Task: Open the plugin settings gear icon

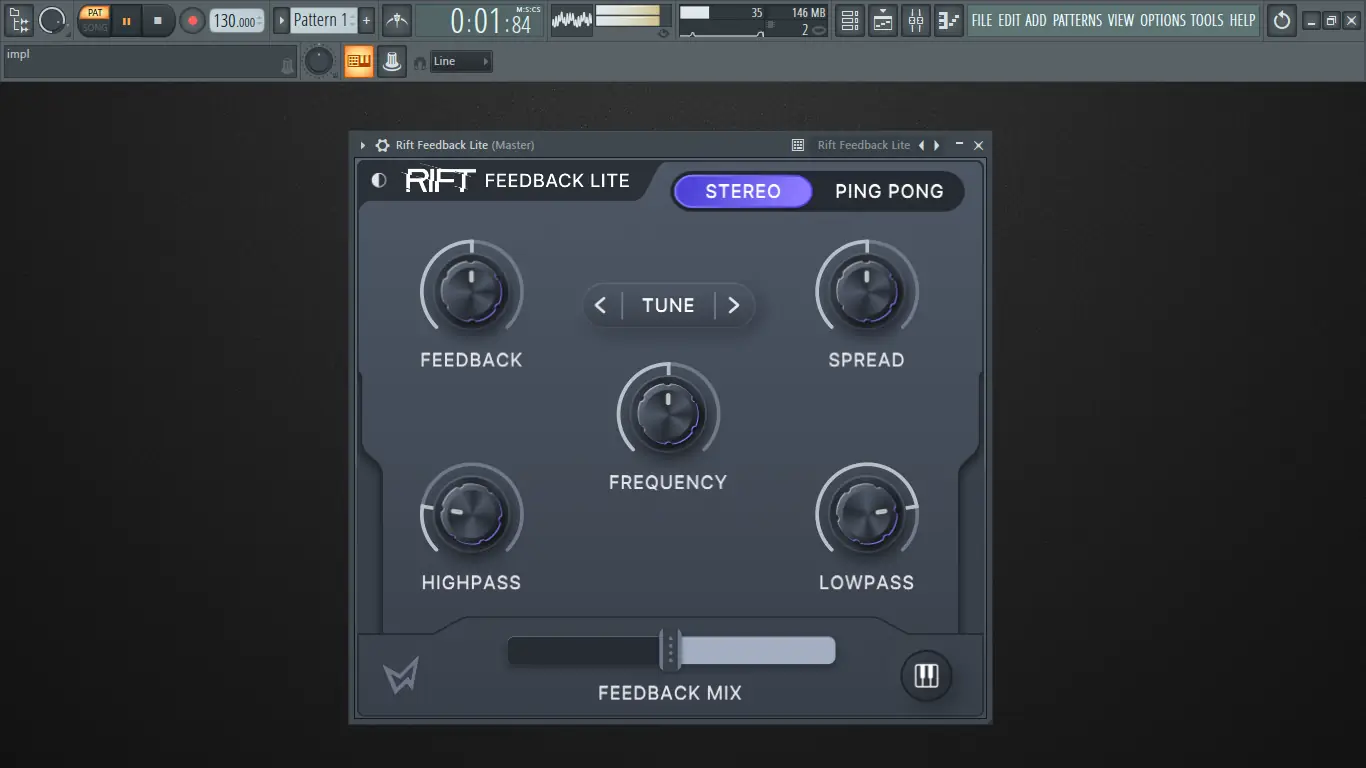Action: [x=382, y=145]
